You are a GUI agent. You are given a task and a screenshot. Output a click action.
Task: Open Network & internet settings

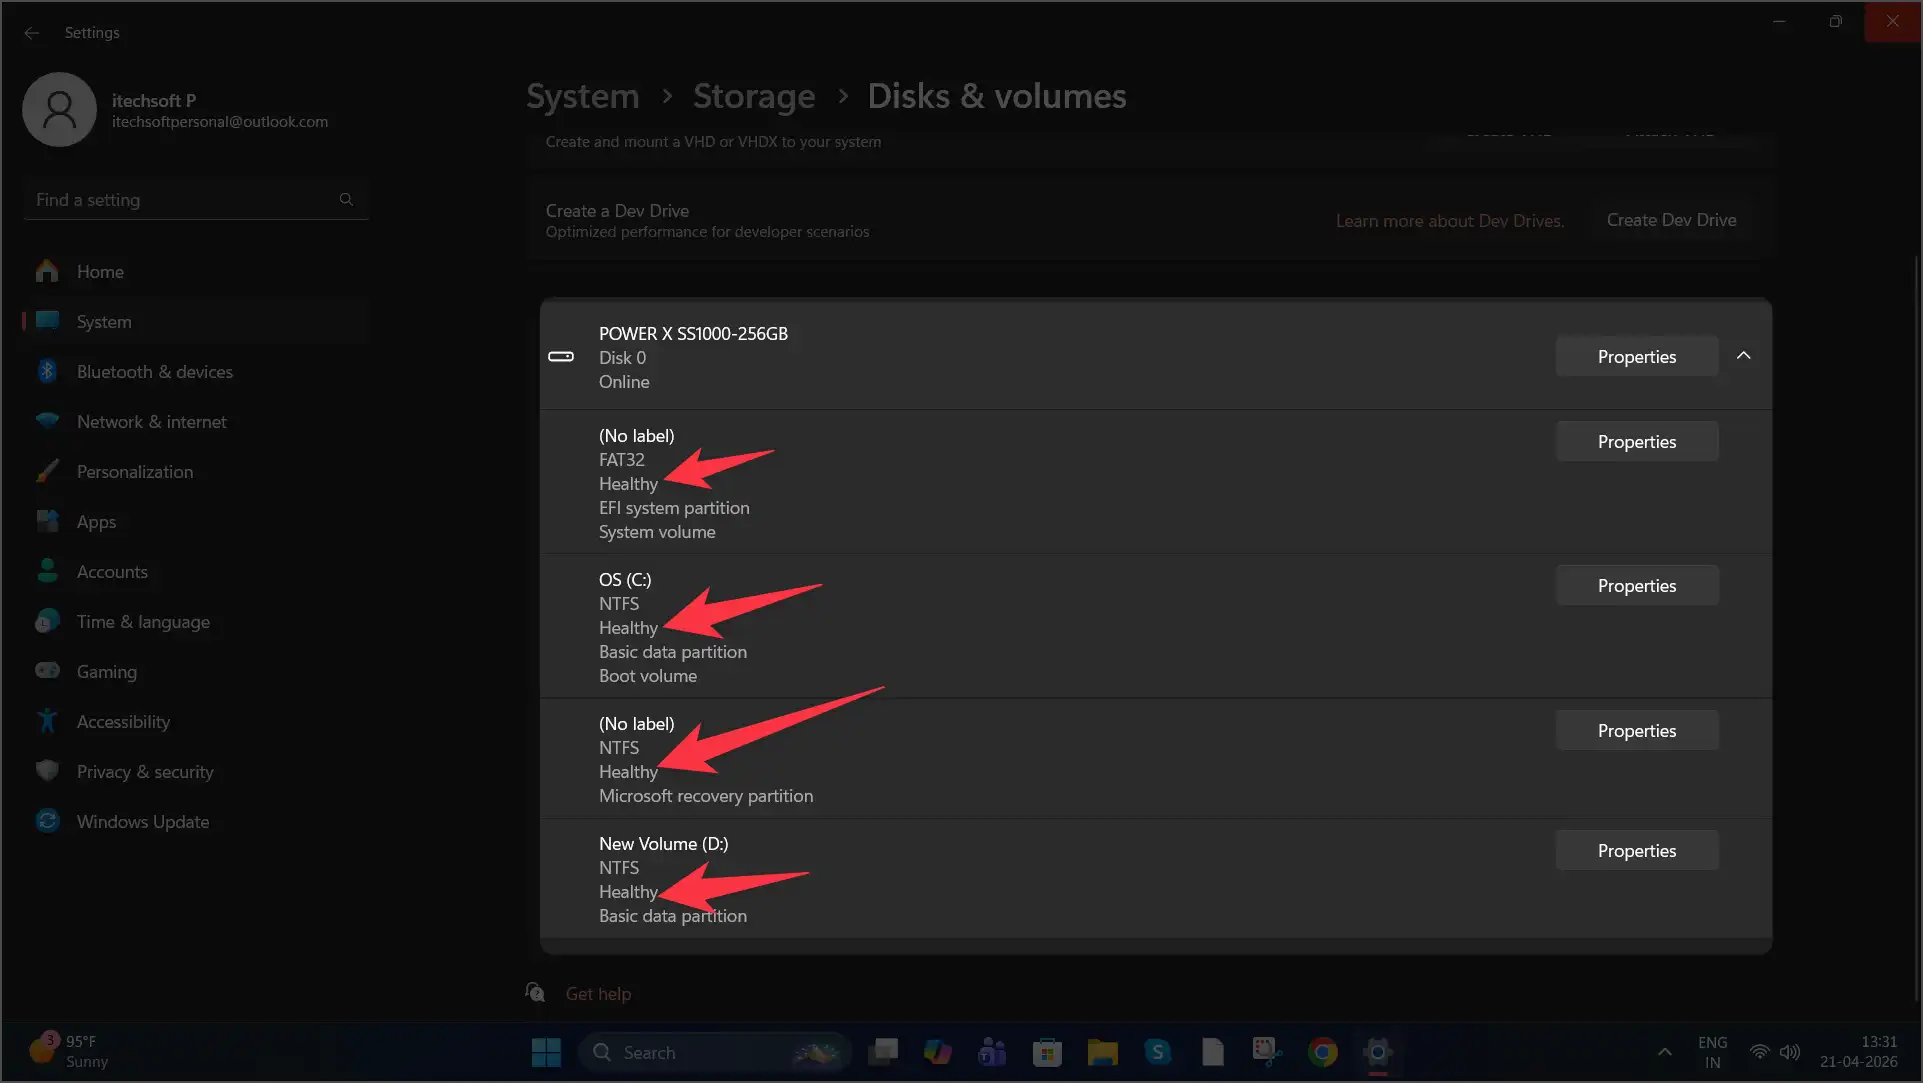pos(151,421)
